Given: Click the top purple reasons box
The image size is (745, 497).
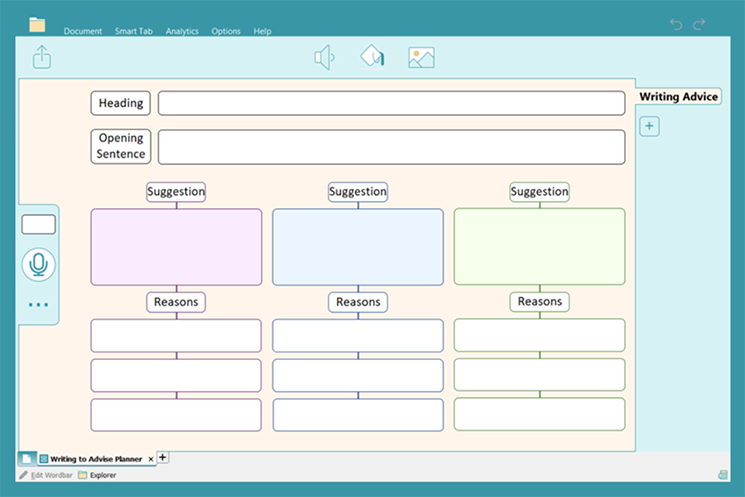Looking at the screenshot, I should pyautogui.click(x=176, y=335).
